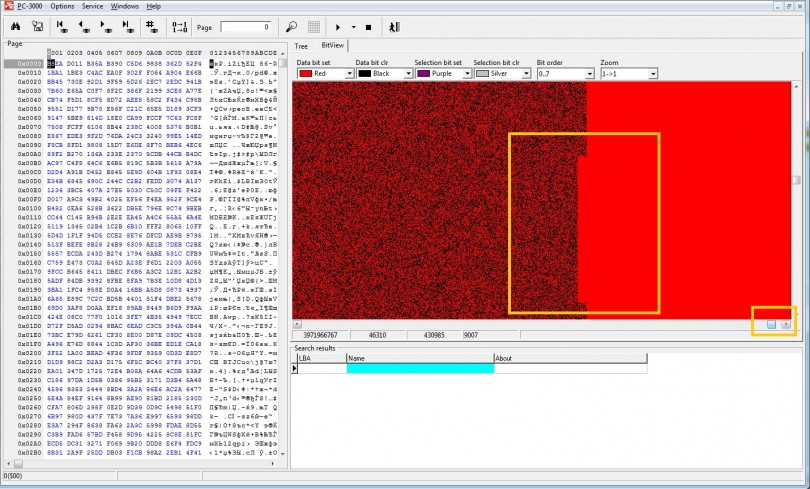The height and width of the screenshot is (489, 810).
Task: Open the Data bit set color dropdown
Action: point(349,74)
